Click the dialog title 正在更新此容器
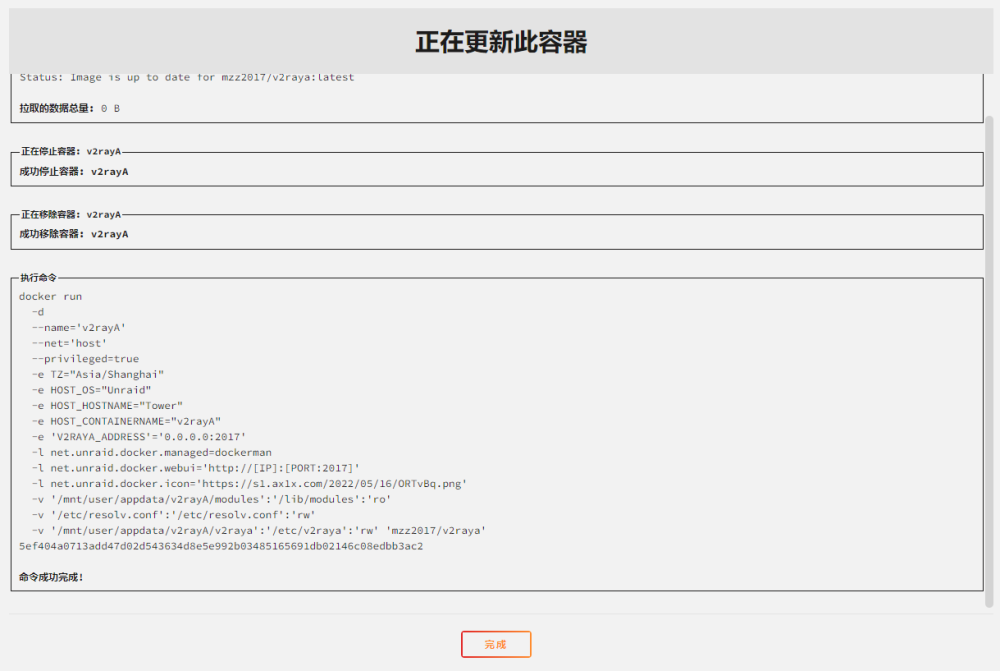 tap(501, 42)
